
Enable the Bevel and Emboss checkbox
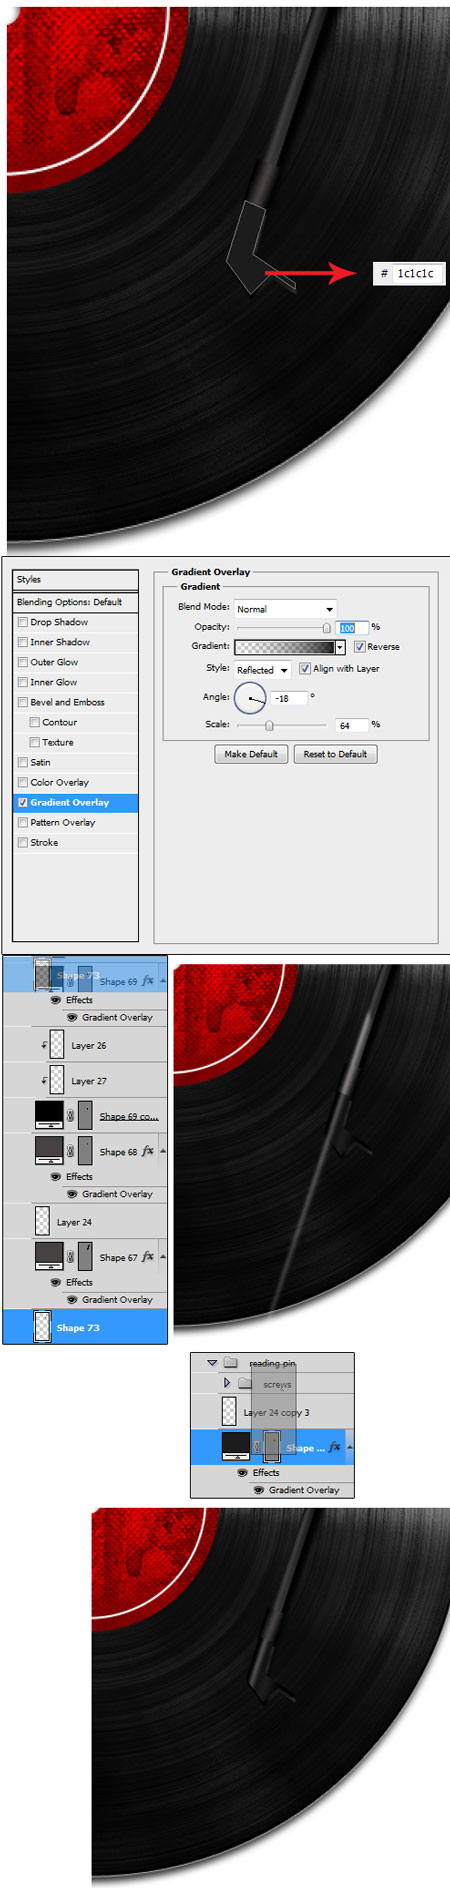click(22, 702)
